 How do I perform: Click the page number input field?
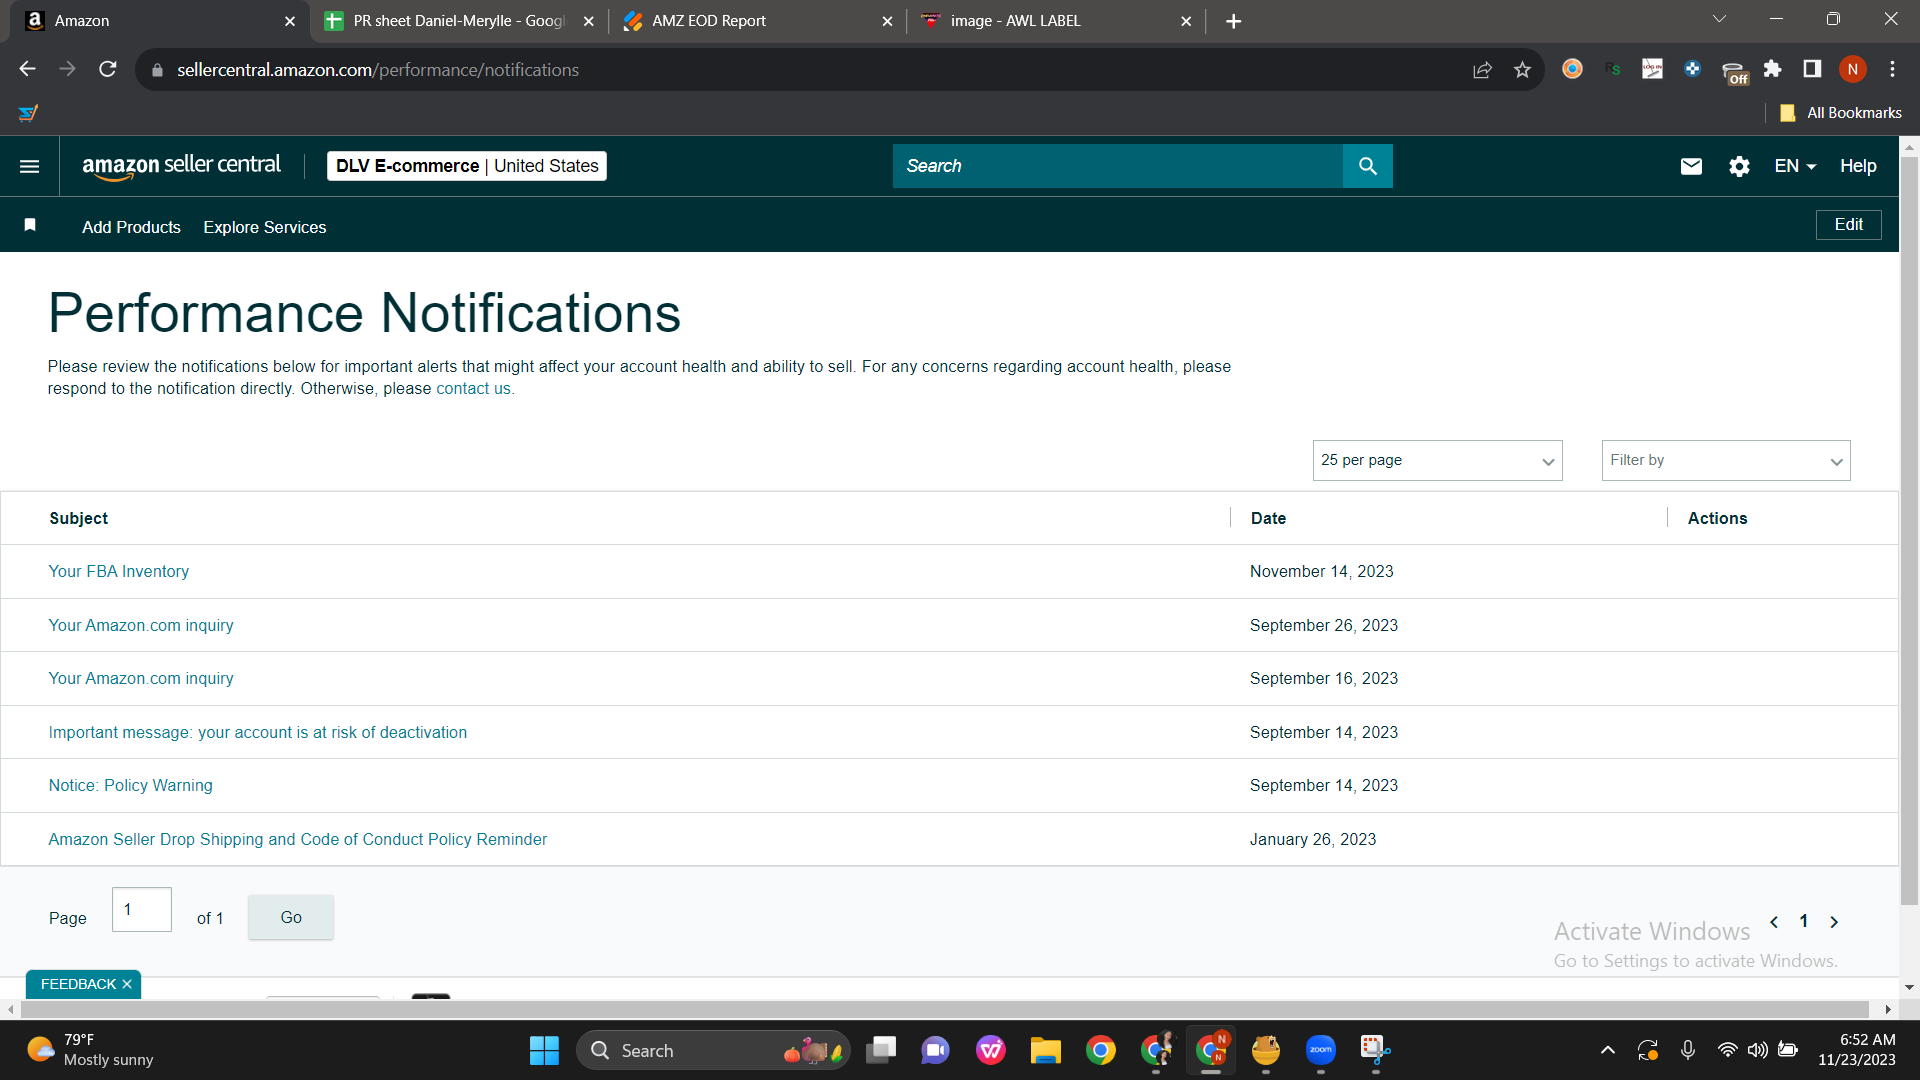pyautogui.click(x=142, y=910)
